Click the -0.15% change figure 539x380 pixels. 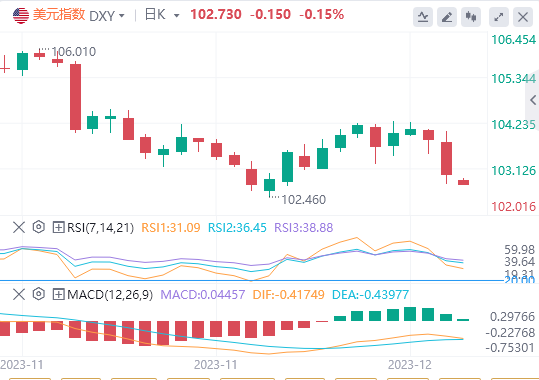321,14
